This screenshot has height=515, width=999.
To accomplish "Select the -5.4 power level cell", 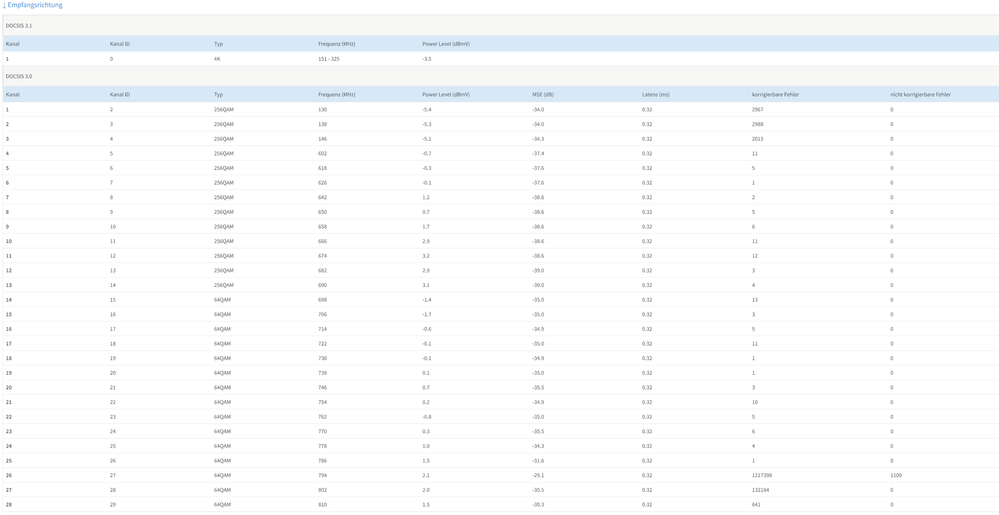I will 427,110.
